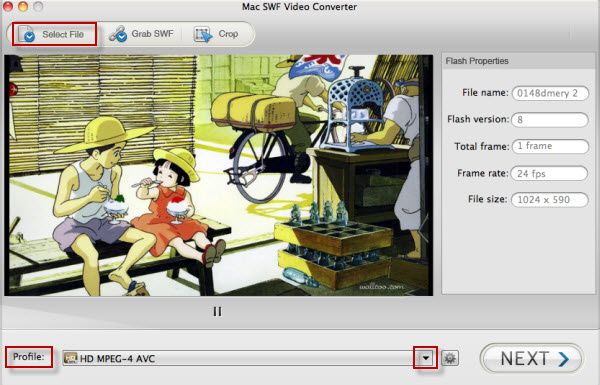Expand the Profile dropdown arrow
This screenshot has height=385, width=600.
click(x=425, y=358)
